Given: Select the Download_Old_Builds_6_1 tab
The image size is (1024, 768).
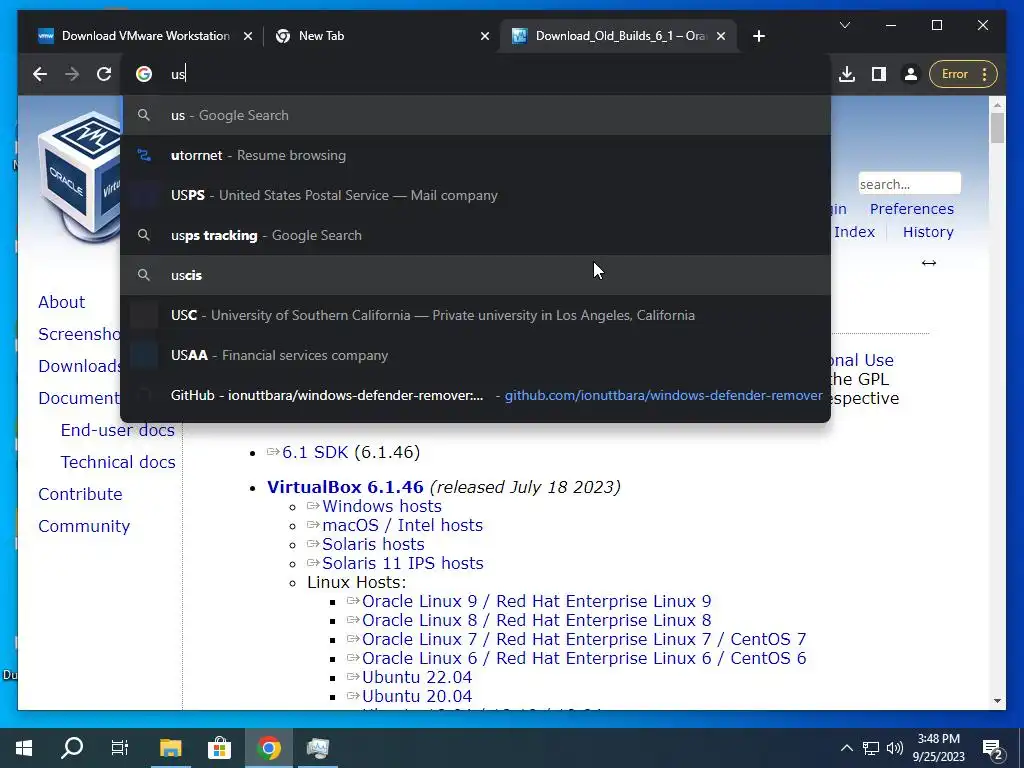Looking at the screenshot, I should pos(619,36).
